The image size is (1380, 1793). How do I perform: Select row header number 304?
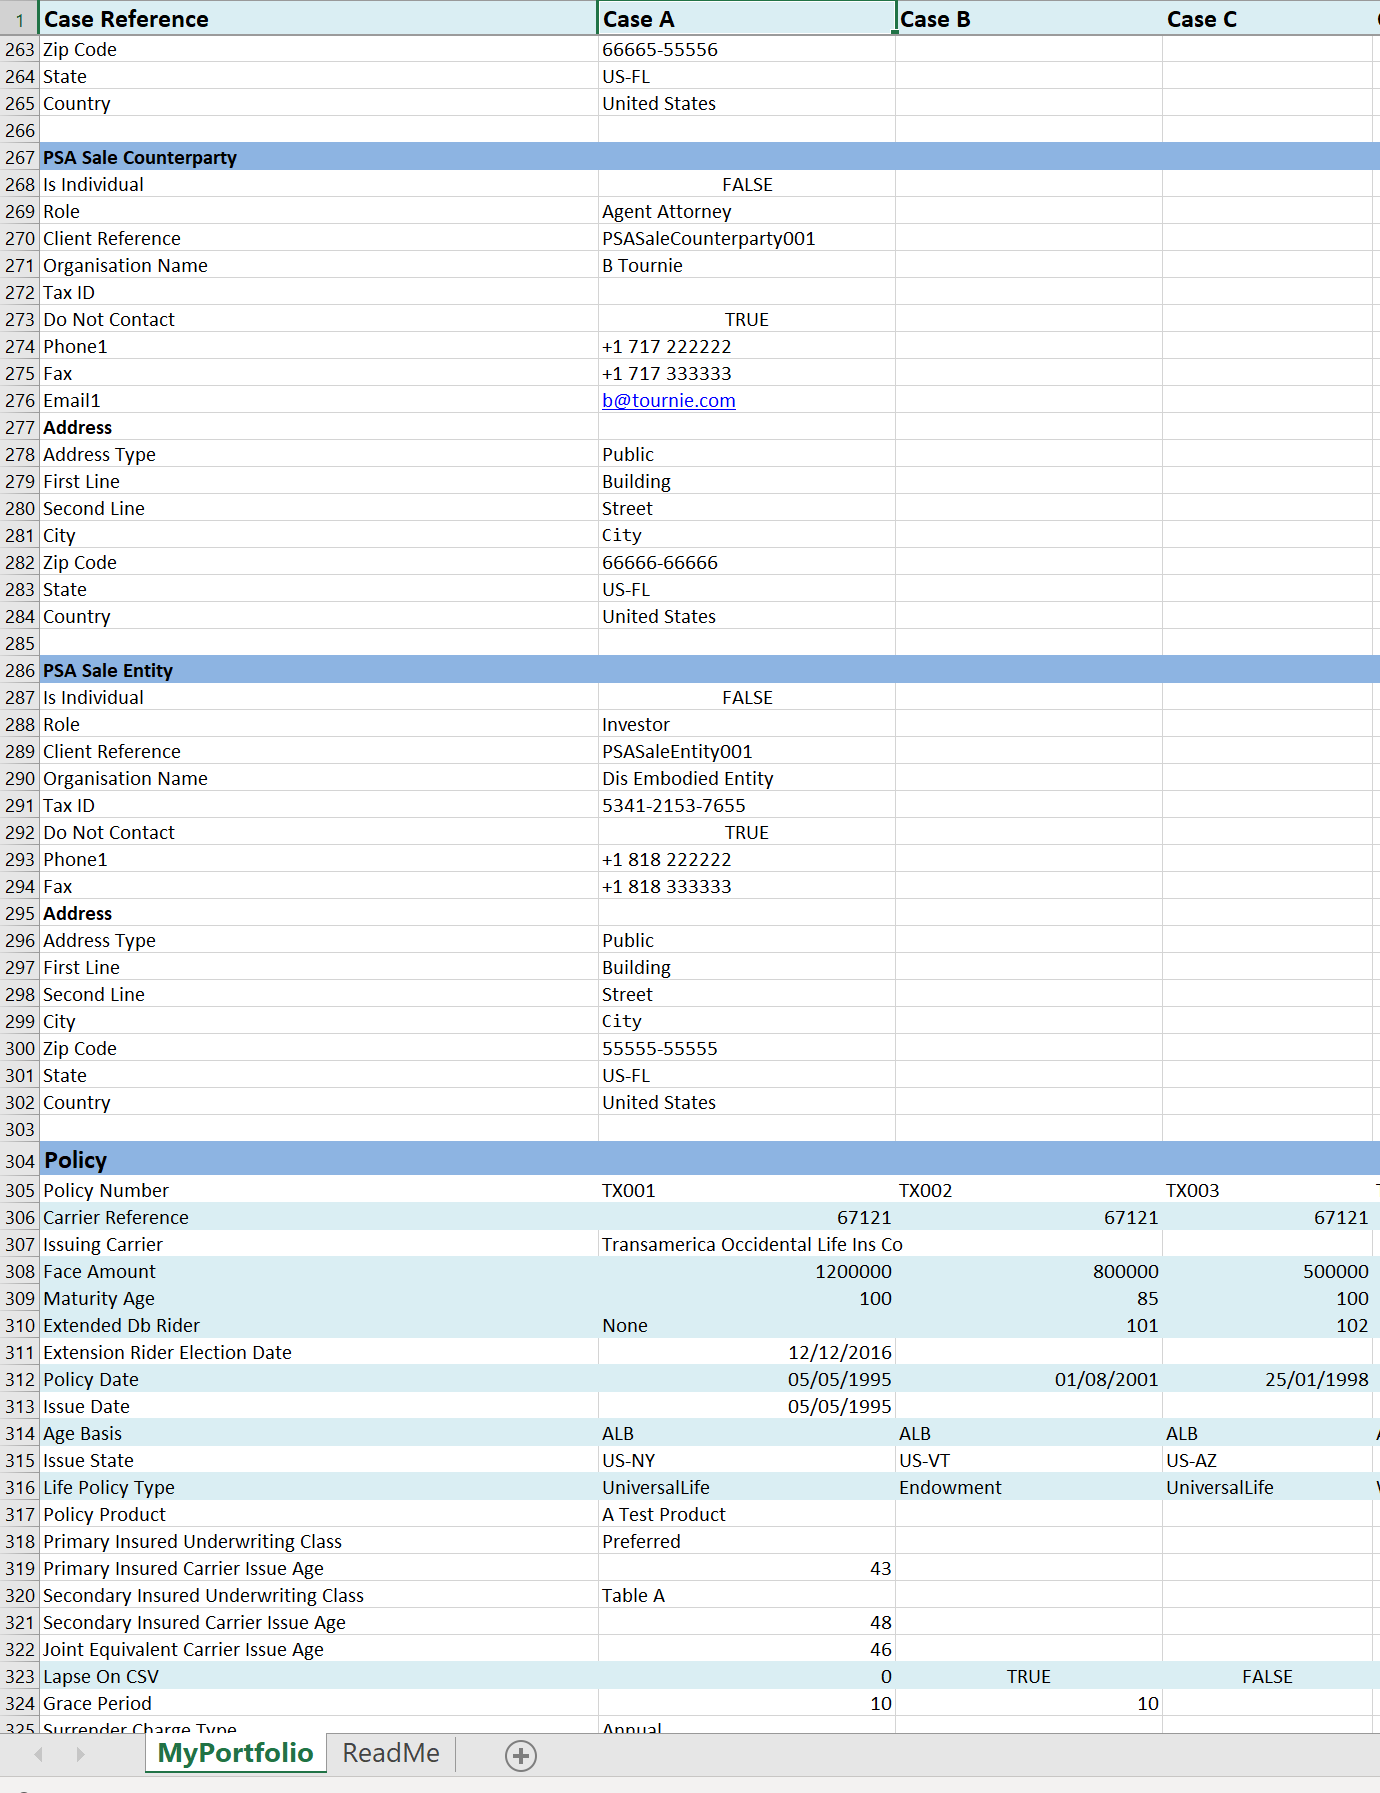(20, 1161)
